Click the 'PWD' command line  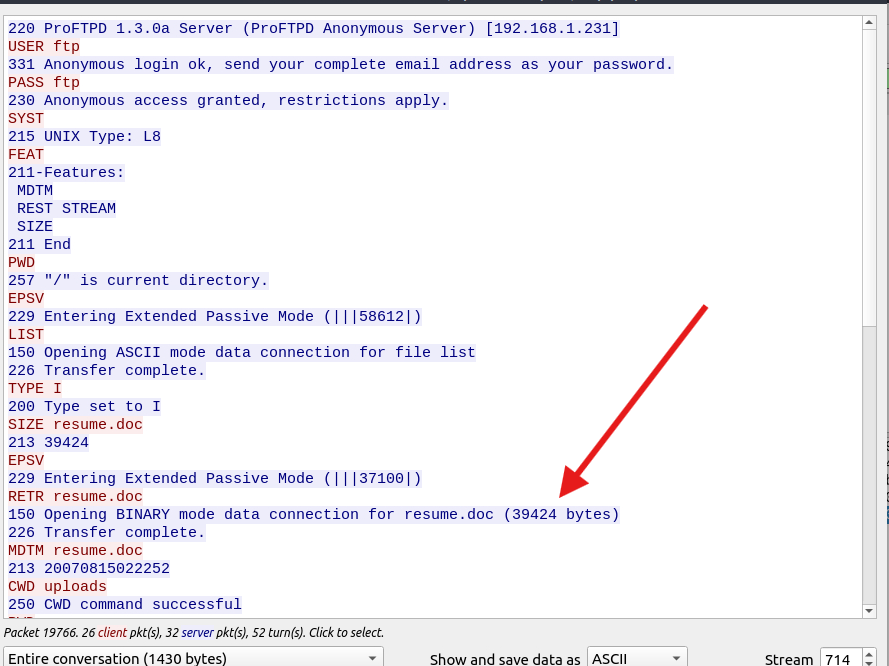[21, 262]
